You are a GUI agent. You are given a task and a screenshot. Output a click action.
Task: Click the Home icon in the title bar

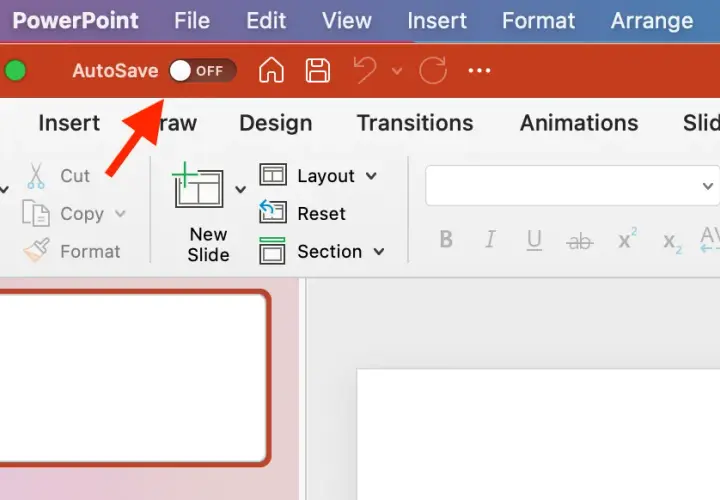[x=271, y=70]
